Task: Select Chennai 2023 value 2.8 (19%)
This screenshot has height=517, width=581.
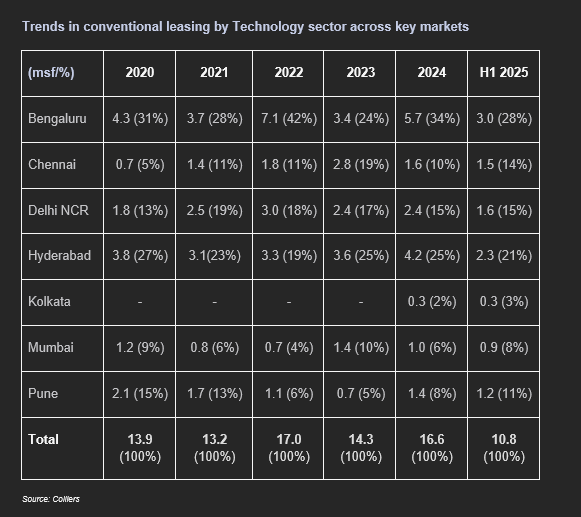Action: pyautogui.click(x=361, y=165)
